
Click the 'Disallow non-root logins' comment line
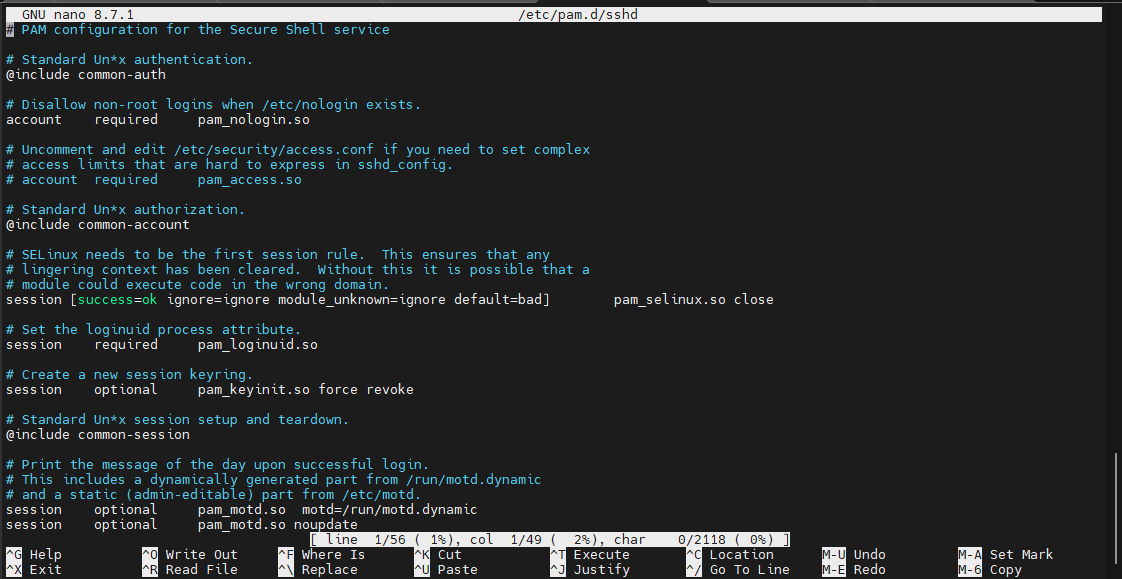pos(214,104)
